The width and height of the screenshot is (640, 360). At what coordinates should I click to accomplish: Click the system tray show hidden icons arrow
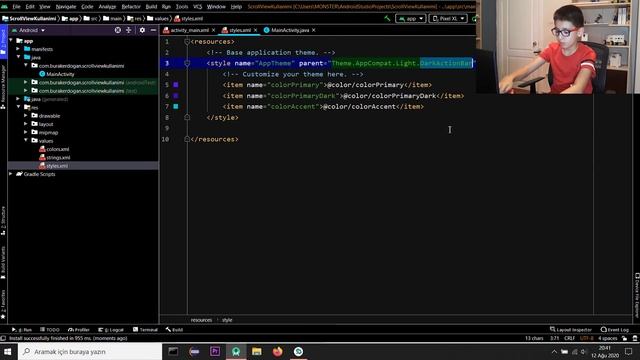tap(554, 351)
